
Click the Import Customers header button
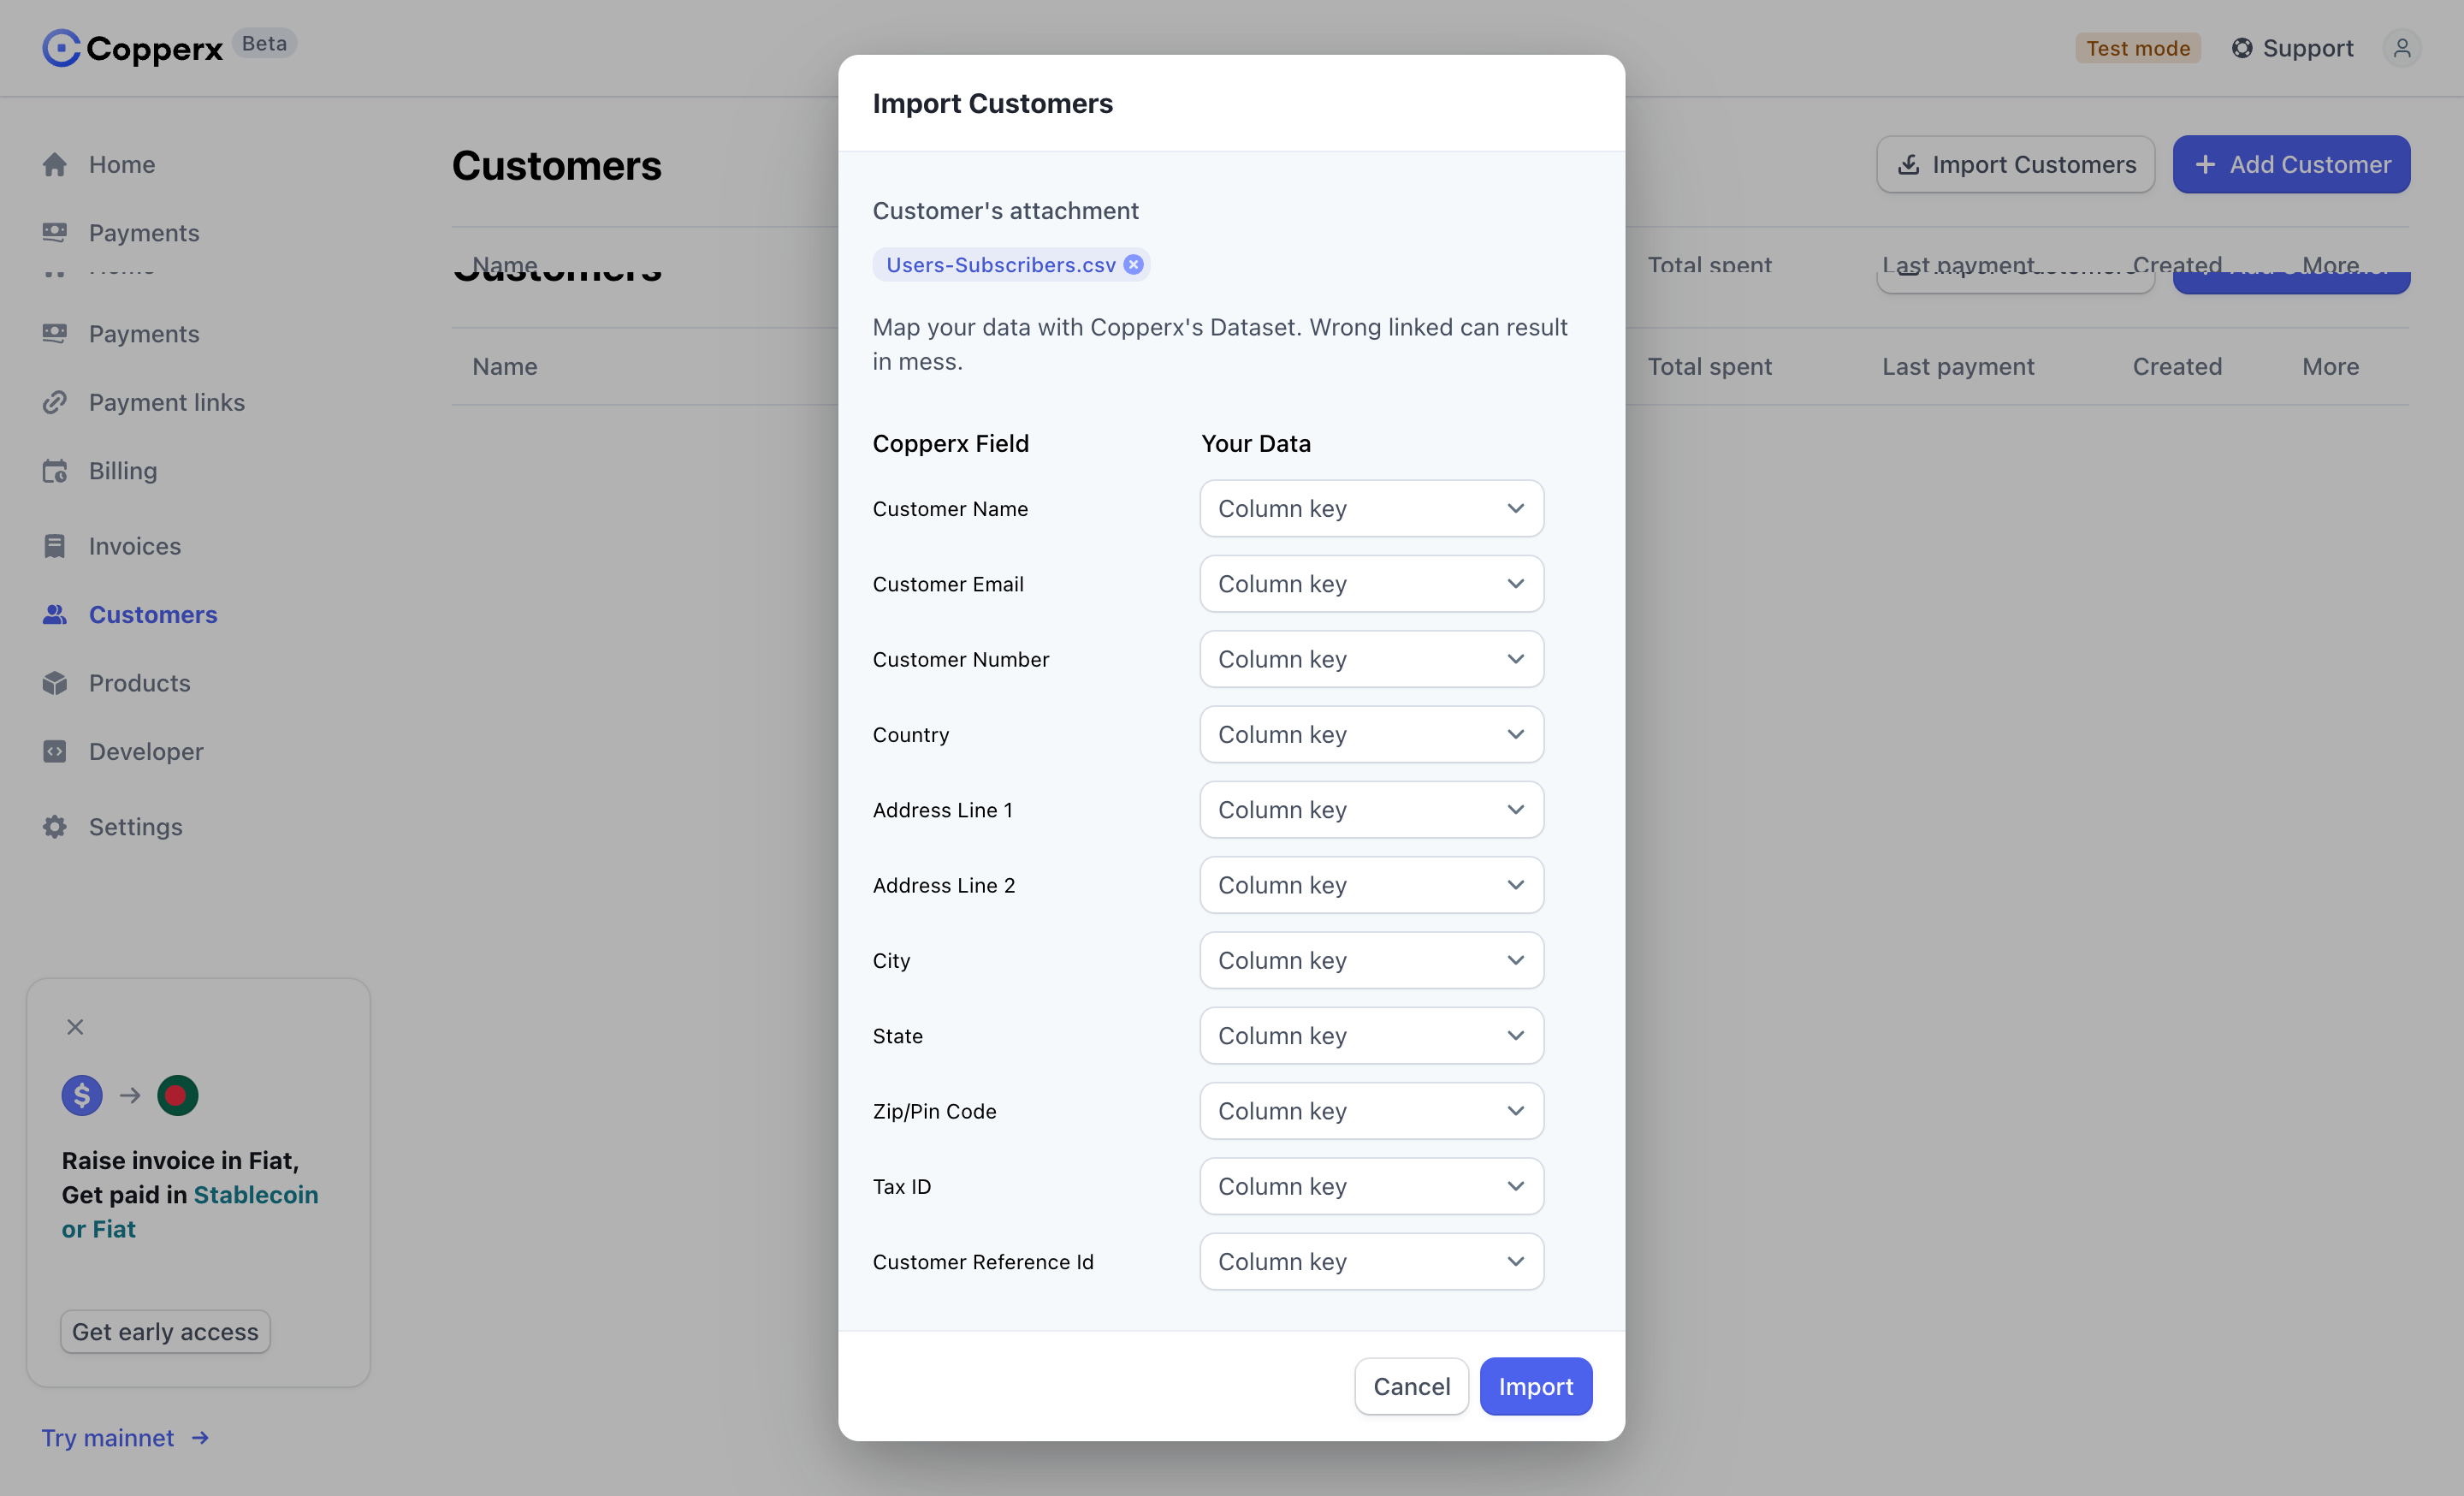coord(2015,164)
